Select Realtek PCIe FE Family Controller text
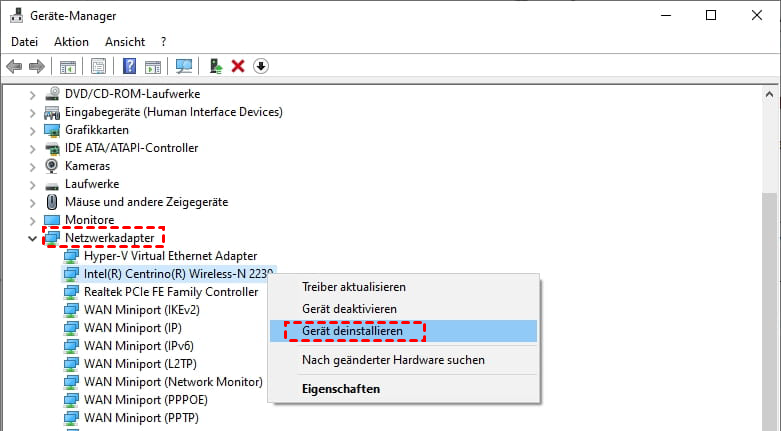Screen dimensions: 781x431 (171, 292)
